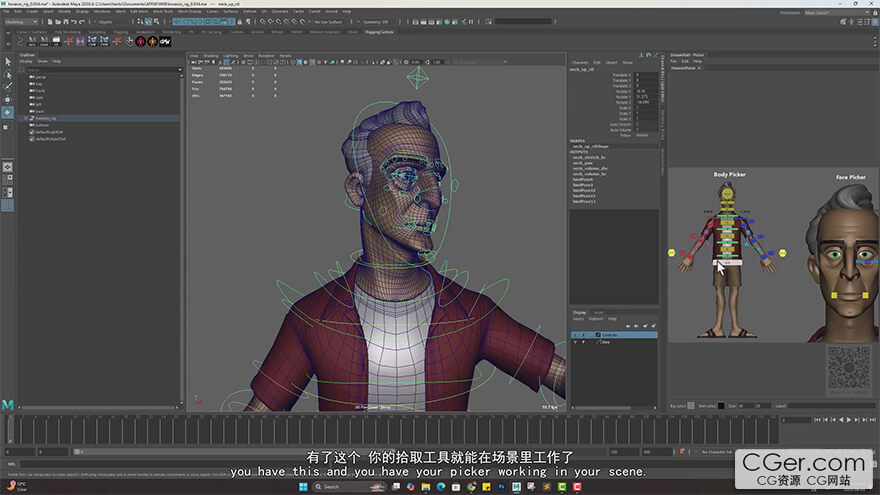Click the Undo arrow in status line
880x495 pixels.
pos(73,21)
